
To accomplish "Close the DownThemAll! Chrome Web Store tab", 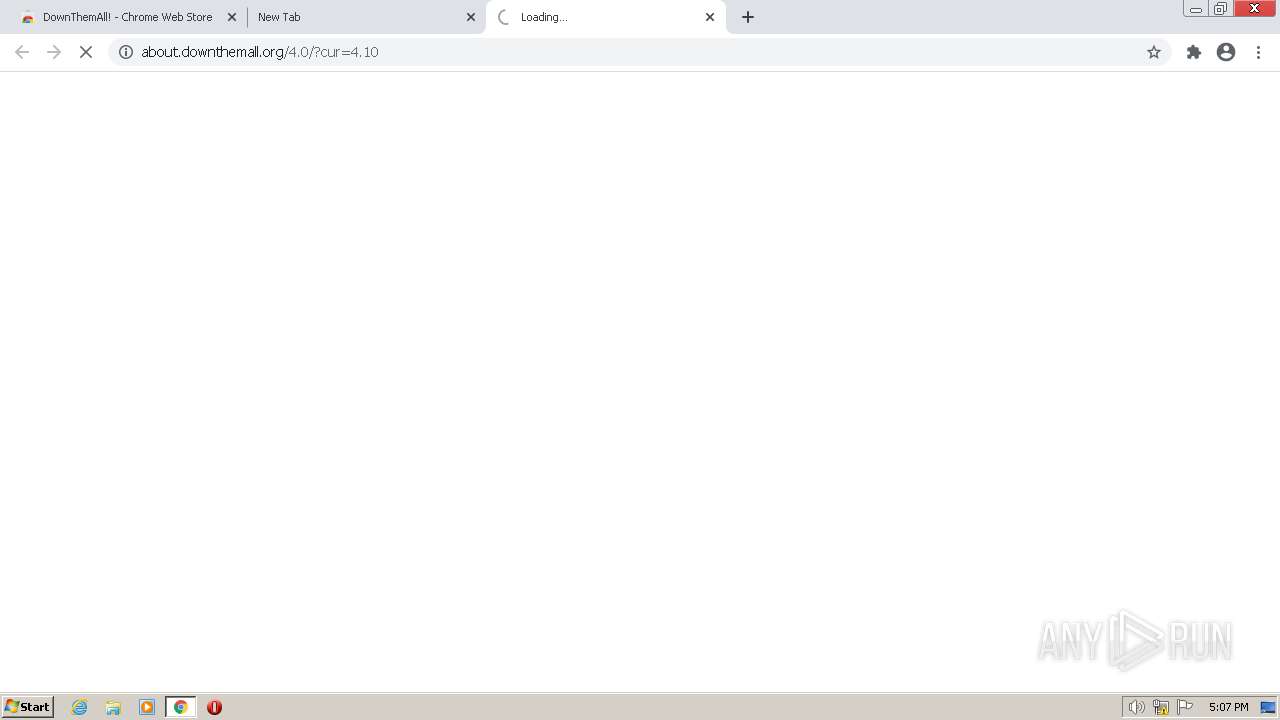I will click(x=232, y=17).
